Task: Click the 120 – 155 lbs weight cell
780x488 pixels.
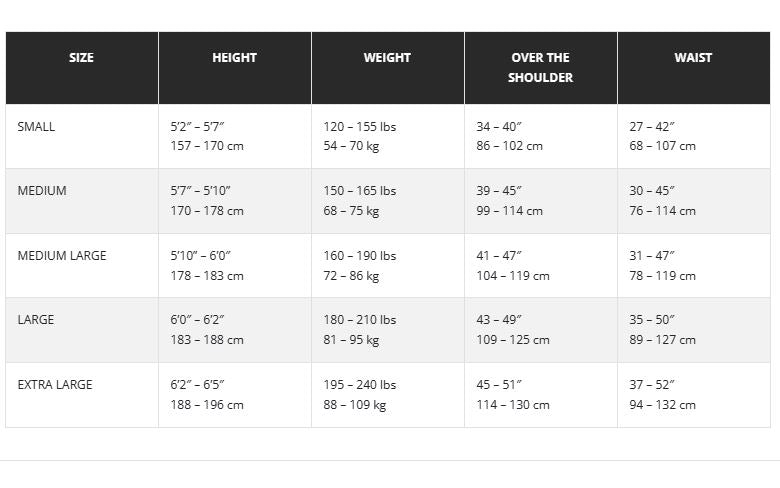Action: click(x=360, y=126)
